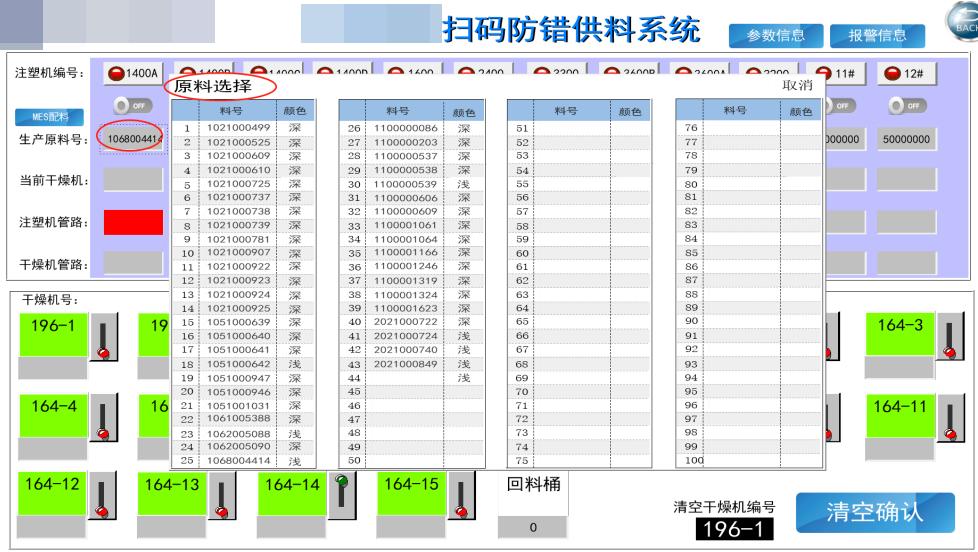978x552 pixels.
Task: Click the empty material cell in row 51
Action: pyautogui.click(x=572, y=128)
